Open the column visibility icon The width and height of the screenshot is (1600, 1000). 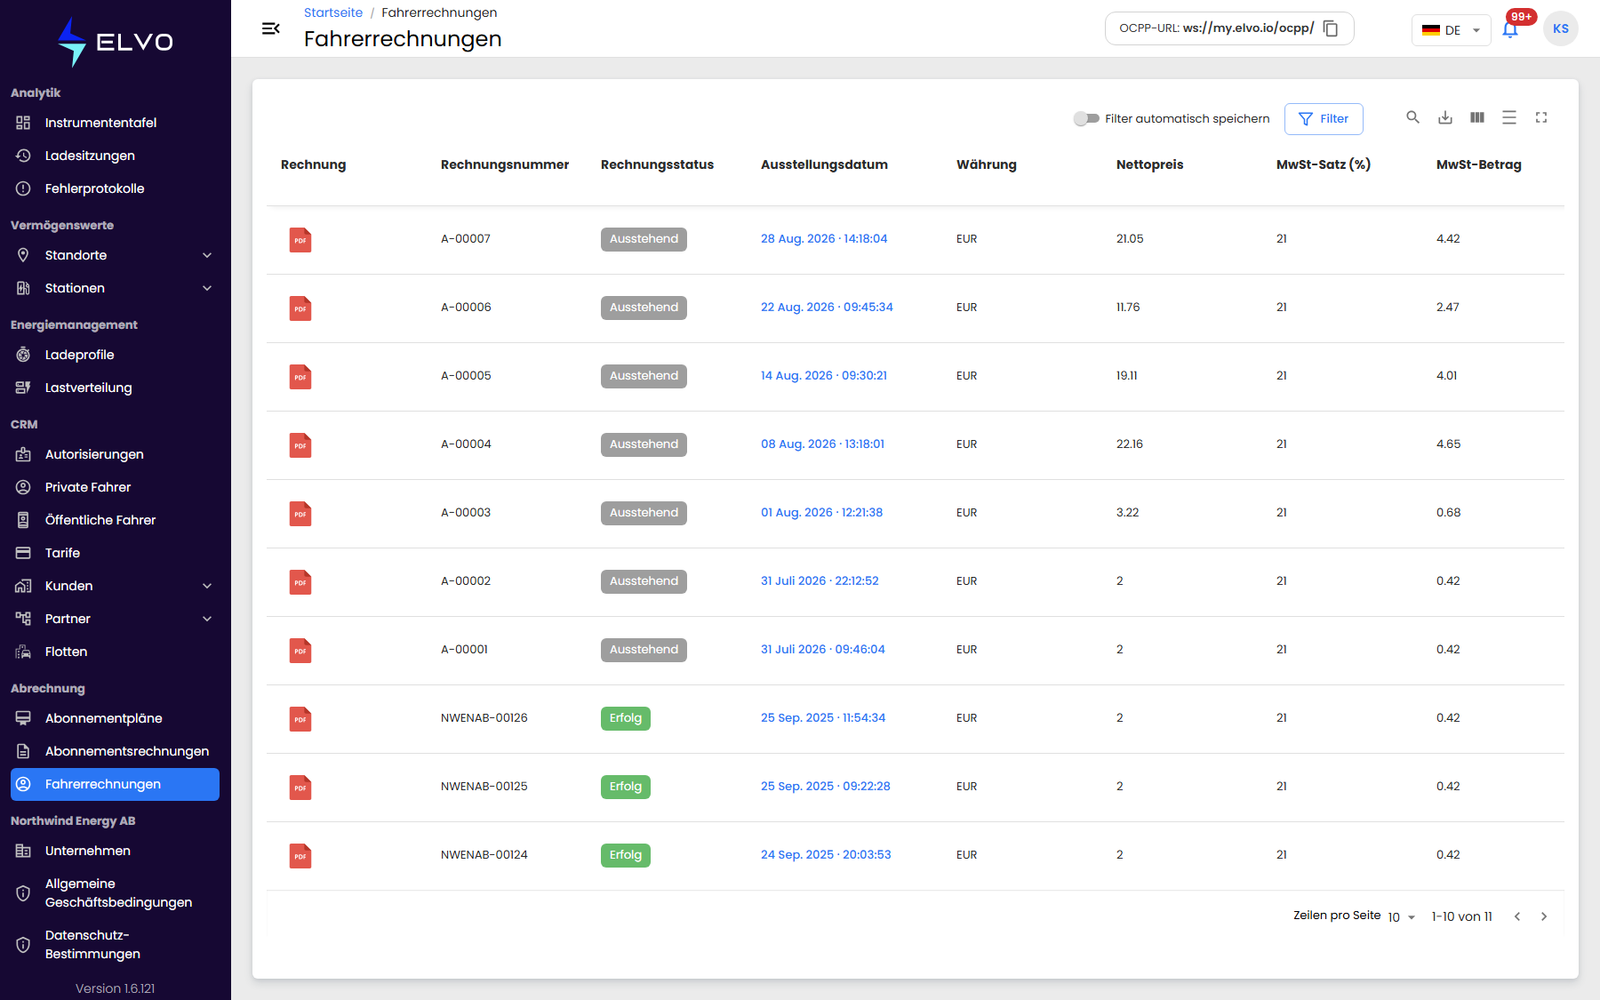tap(1477, 118)
